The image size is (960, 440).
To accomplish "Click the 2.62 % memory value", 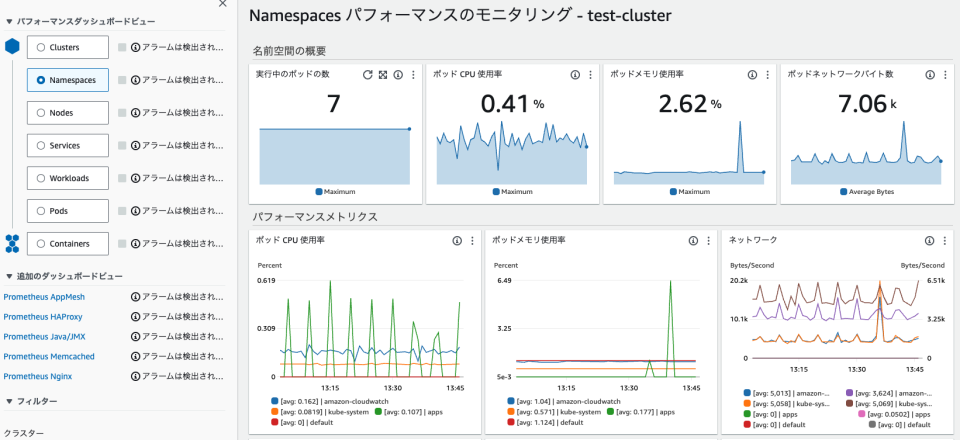I will click(x=690, y=104).
